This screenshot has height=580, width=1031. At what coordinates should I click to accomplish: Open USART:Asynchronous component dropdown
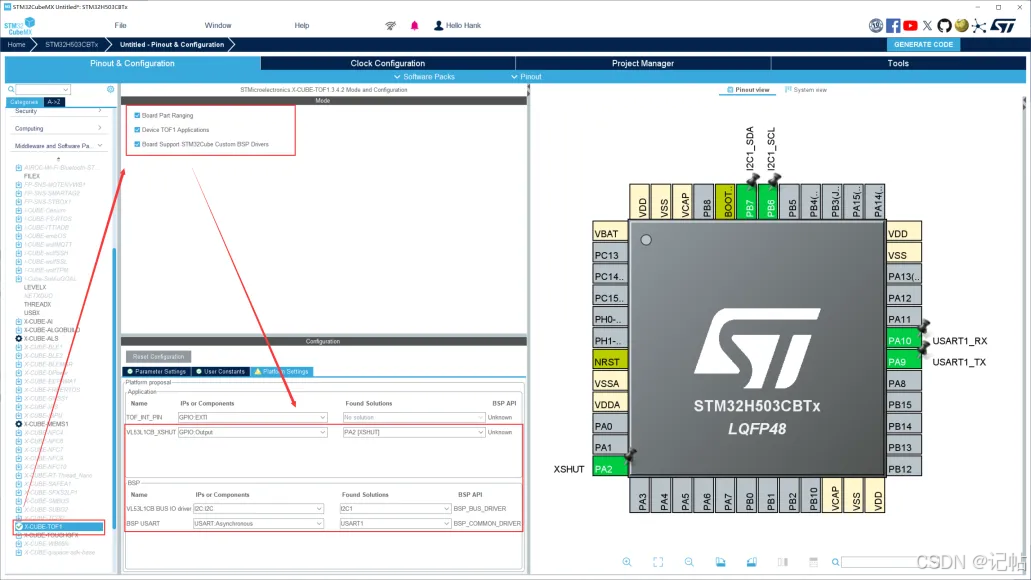click(x=258, y=524)
